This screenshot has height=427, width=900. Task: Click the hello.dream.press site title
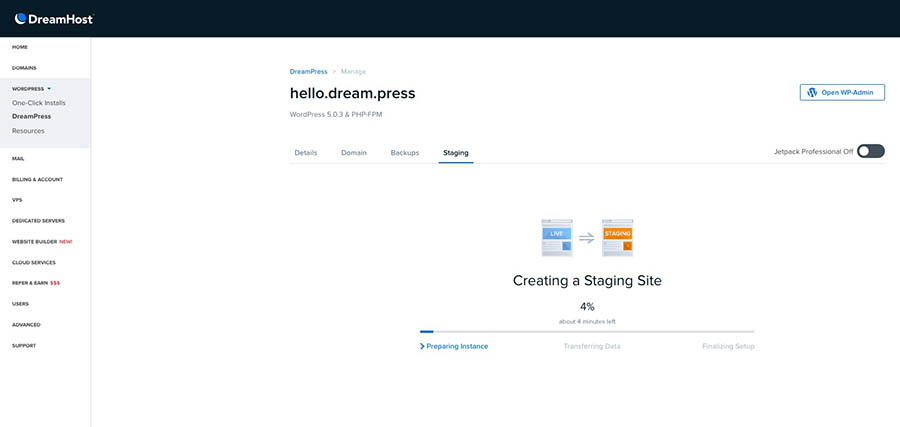pyautogui.click(x=352, y=94)
